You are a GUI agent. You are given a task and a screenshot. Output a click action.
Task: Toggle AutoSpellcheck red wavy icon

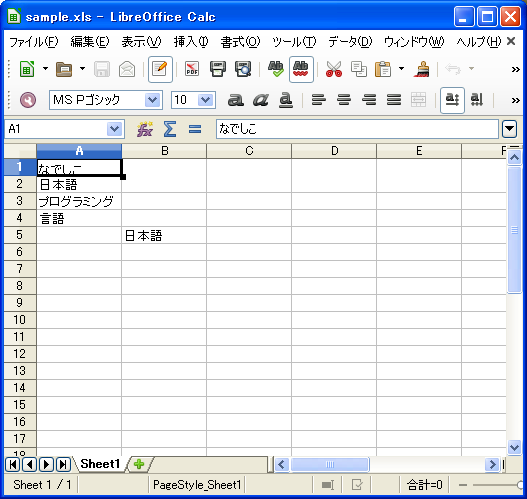[301, 69]
